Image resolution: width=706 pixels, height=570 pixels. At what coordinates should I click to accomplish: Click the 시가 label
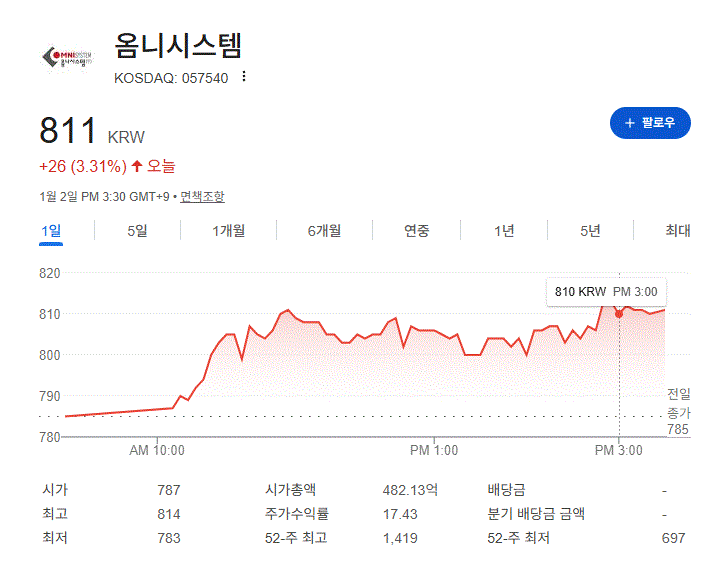point(55,489)
